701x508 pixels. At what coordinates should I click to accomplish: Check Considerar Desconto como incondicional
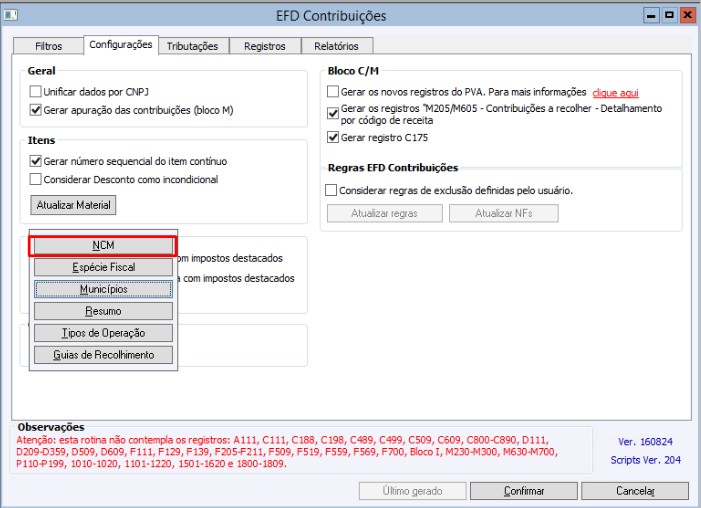pos(35,179)
